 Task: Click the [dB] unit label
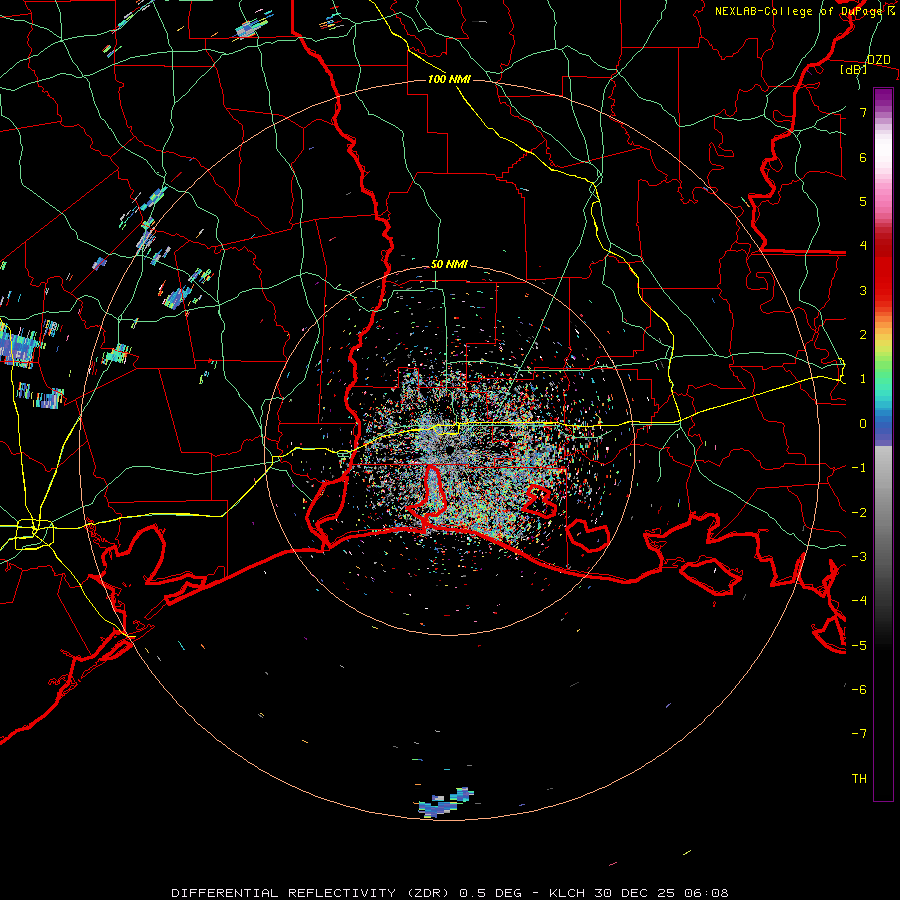(x=854, y=70)
